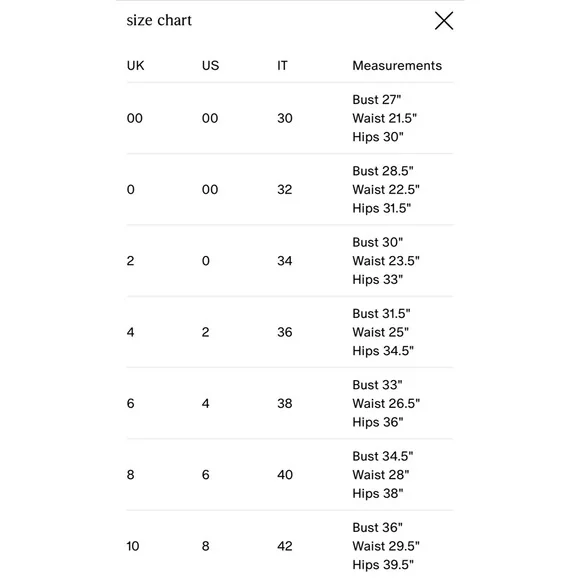Select the UK 00 size row
Image resolution: width=580 pixels, height=580 pixels.
point(290,118)
